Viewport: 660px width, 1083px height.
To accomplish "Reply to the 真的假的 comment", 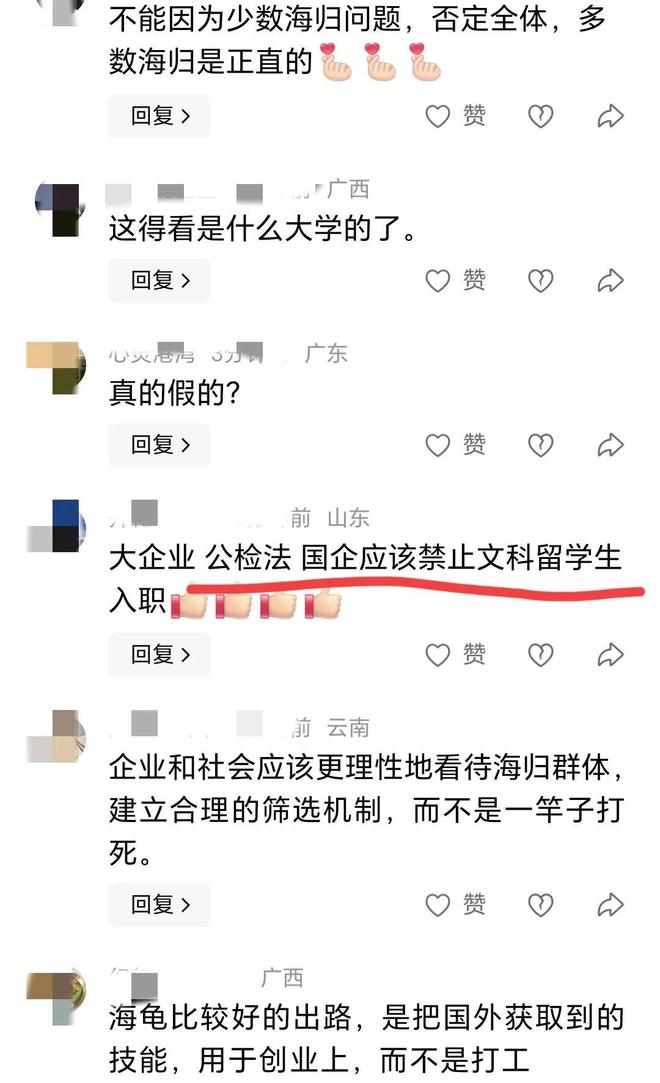I will [159, 445].
